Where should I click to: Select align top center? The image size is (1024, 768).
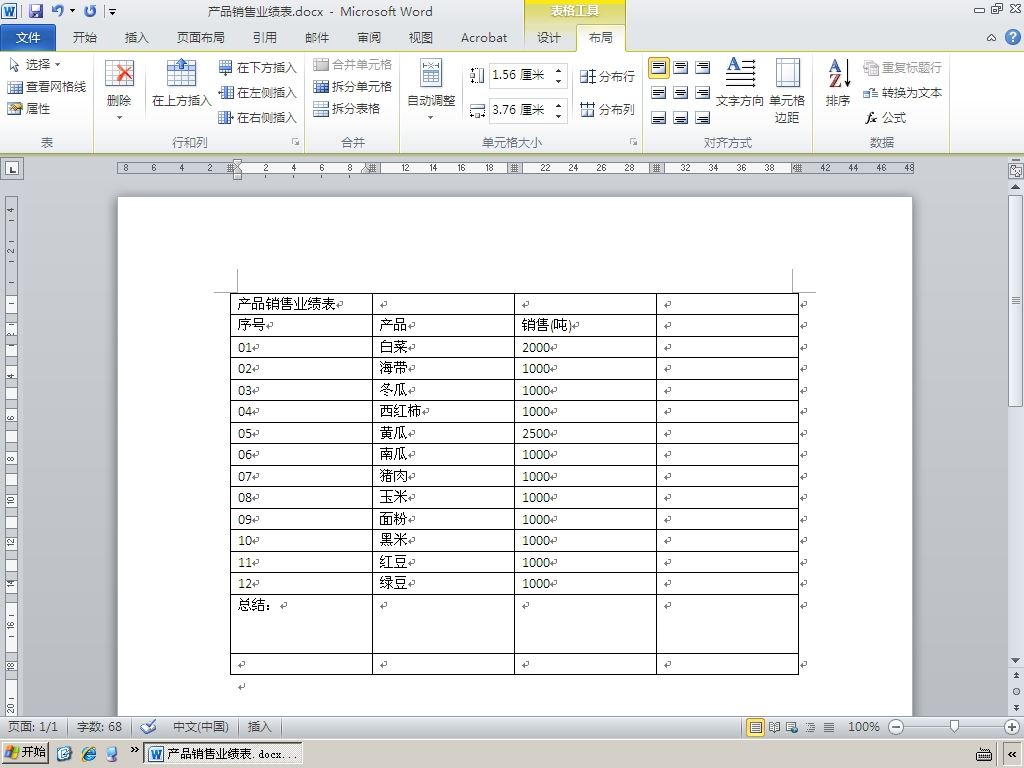click(680, 68)
